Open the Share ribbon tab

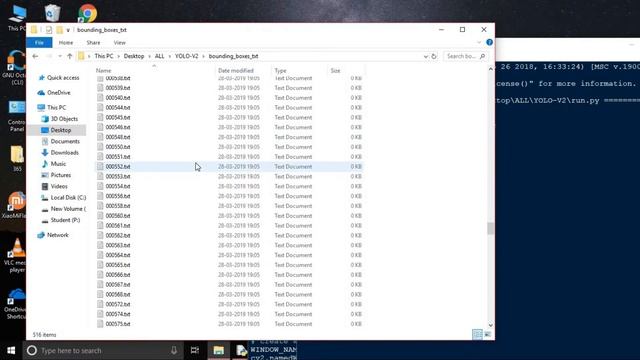[93, 42]
